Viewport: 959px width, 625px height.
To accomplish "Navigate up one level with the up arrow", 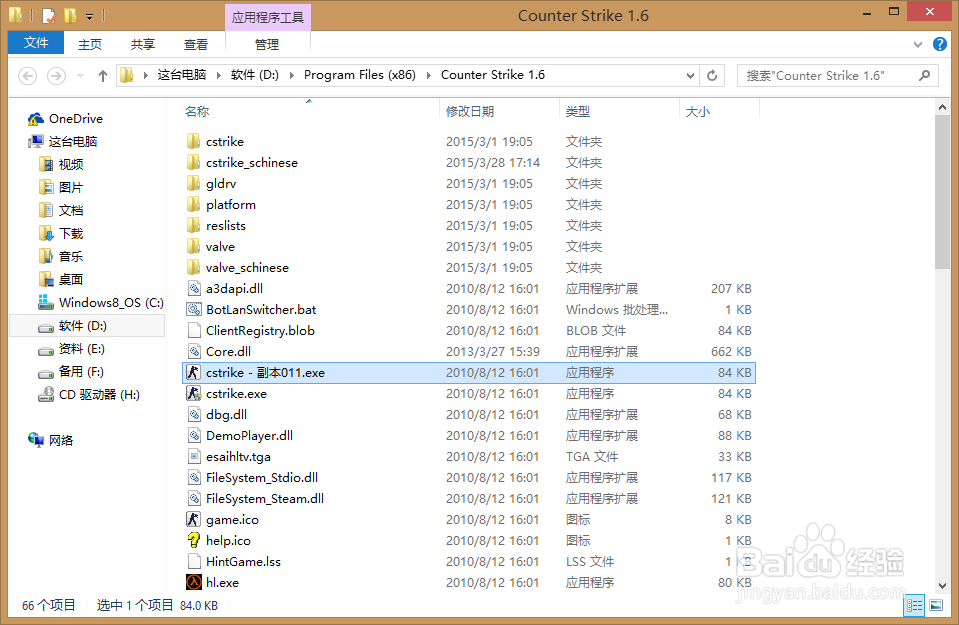I will pos(102,74).
